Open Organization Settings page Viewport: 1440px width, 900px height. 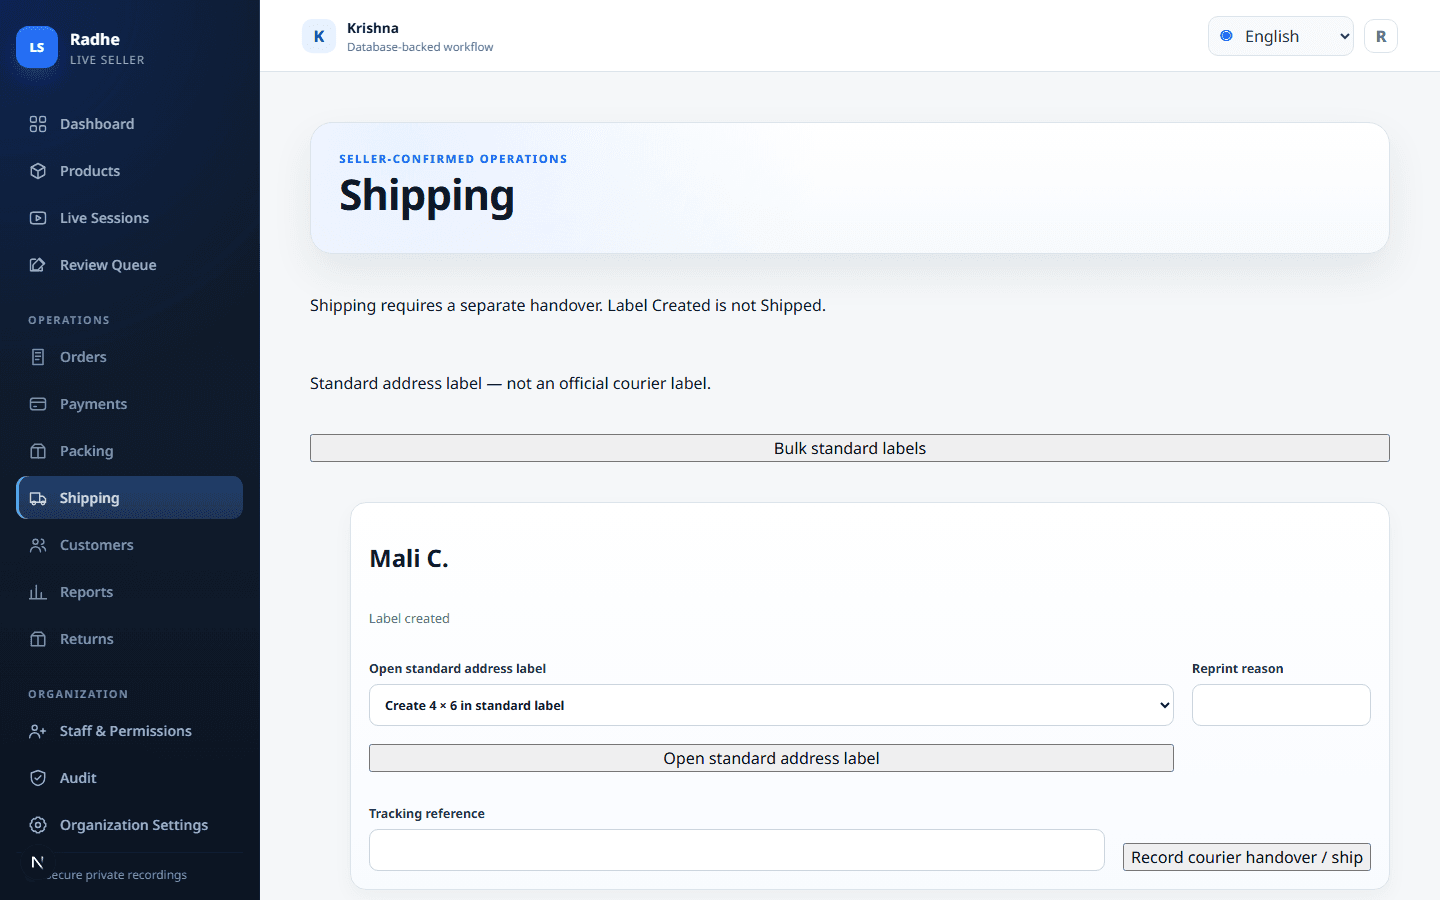point(129,825)
